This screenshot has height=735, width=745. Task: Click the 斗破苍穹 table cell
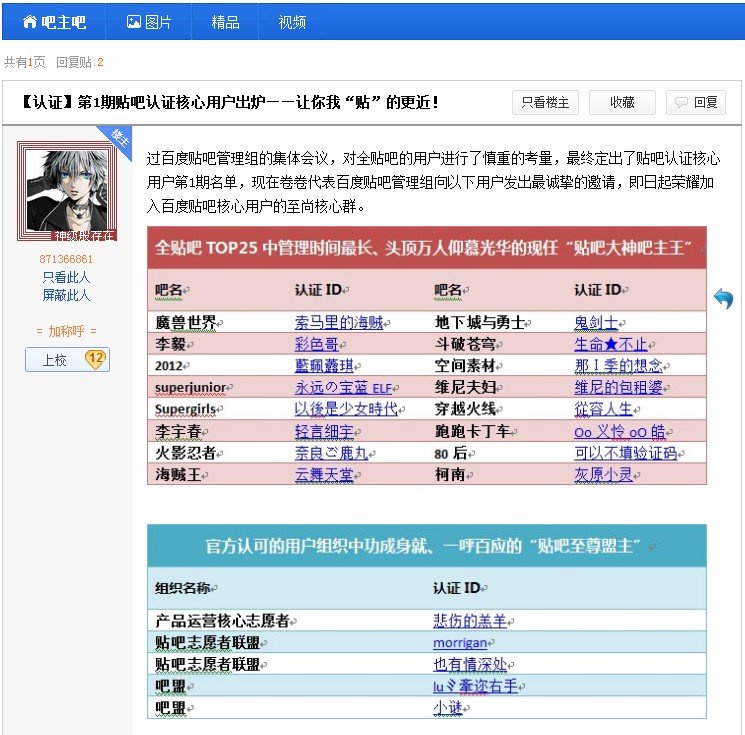pyautogui.click(x=465, y=344)
